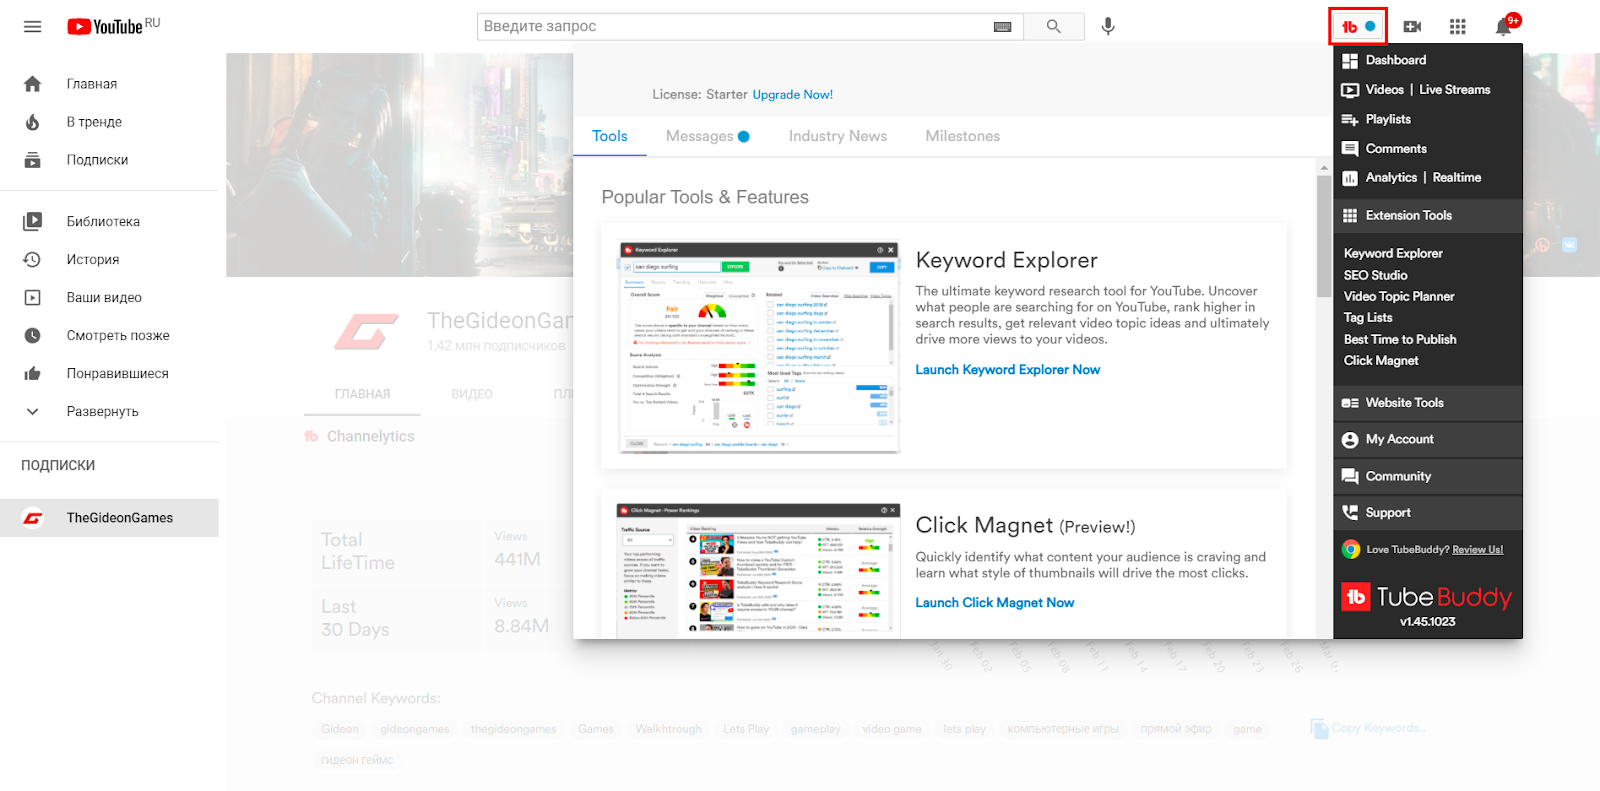
Task: Open TubeBuddy Comments menu item
Action: pyautogui.click(x=1396, y=149)
